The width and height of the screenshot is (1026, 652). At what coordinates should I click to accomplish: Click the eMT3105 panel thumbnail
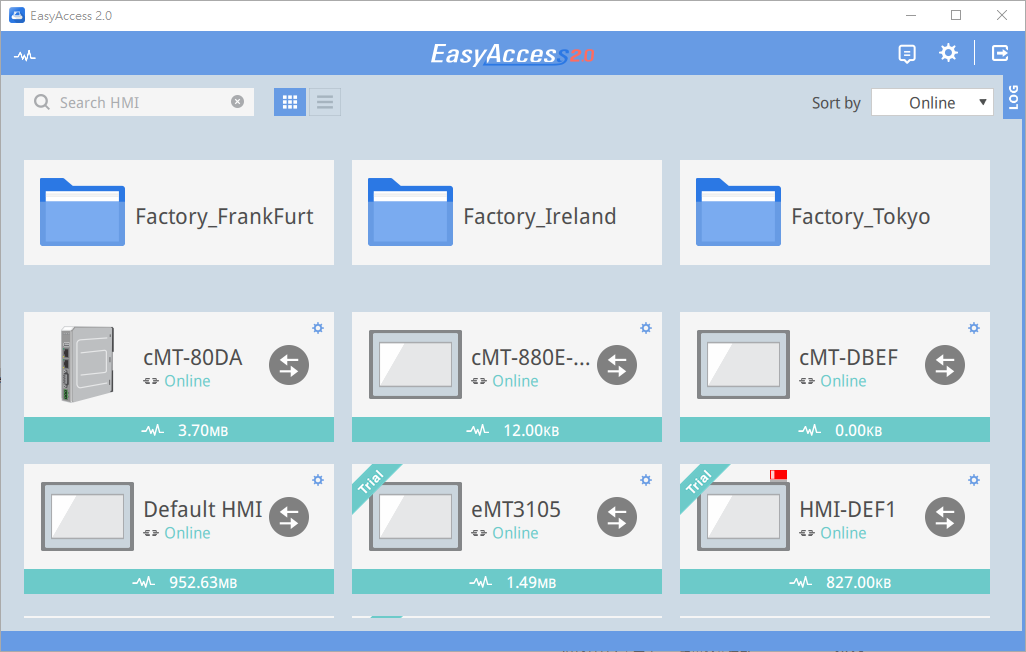coord(416,516)
